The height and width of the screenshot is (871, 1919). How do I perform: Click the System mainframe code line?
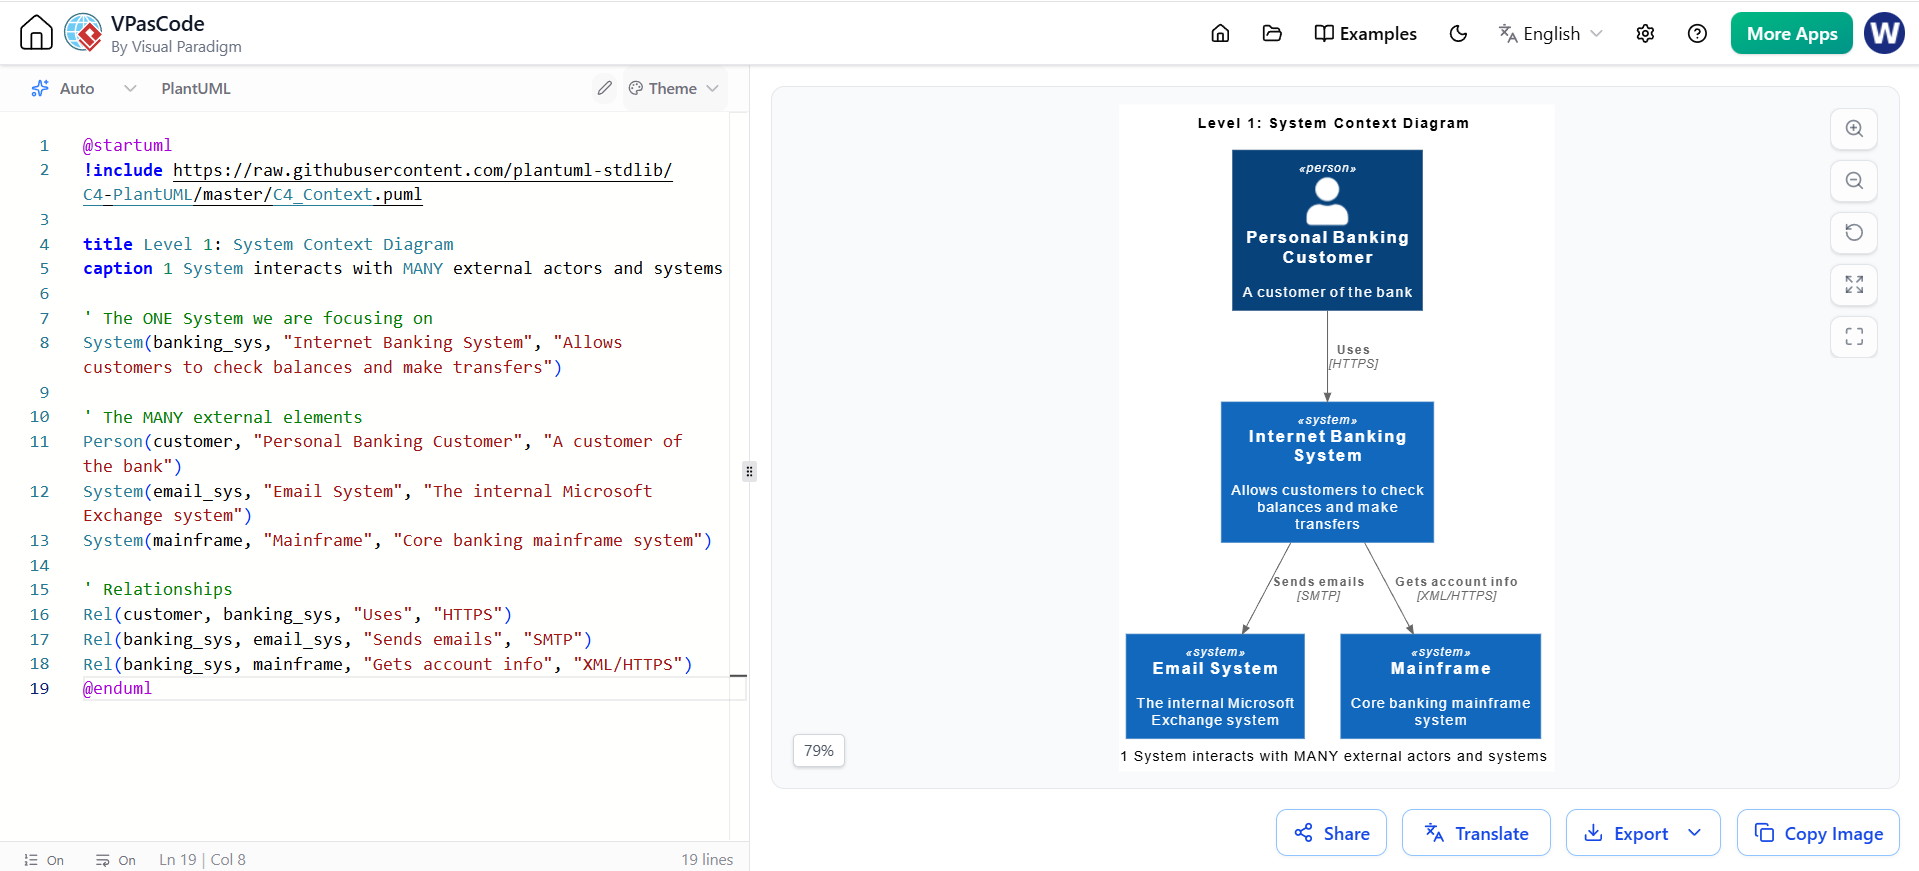397,540
